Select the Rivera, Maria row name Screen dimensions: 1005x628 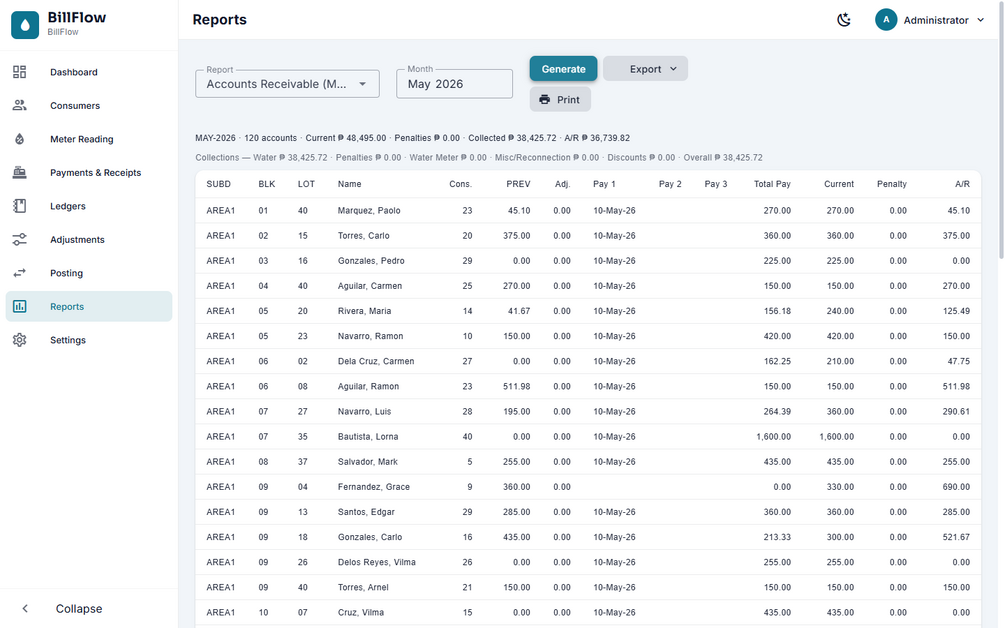(365, 311)
